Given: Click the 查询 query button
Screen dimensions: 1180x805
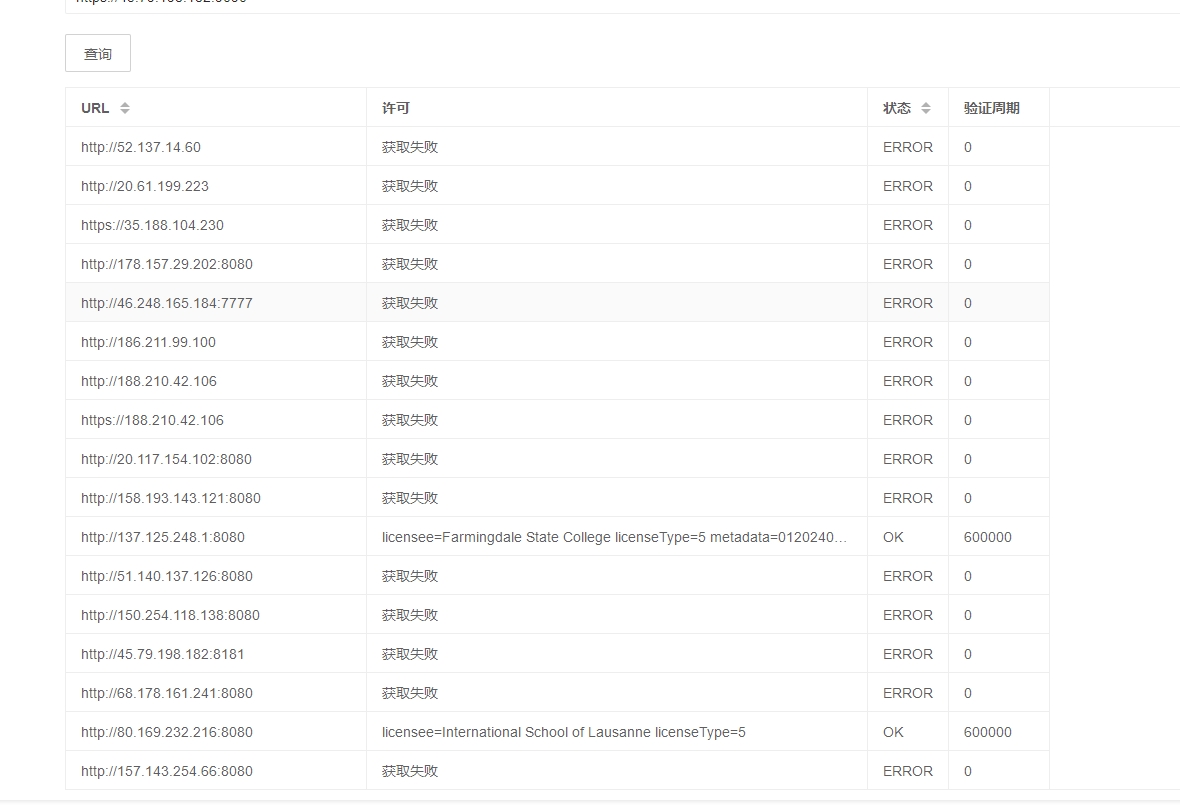Looking at the screenshot, I should pyautogui.click(x=97, y=54).
